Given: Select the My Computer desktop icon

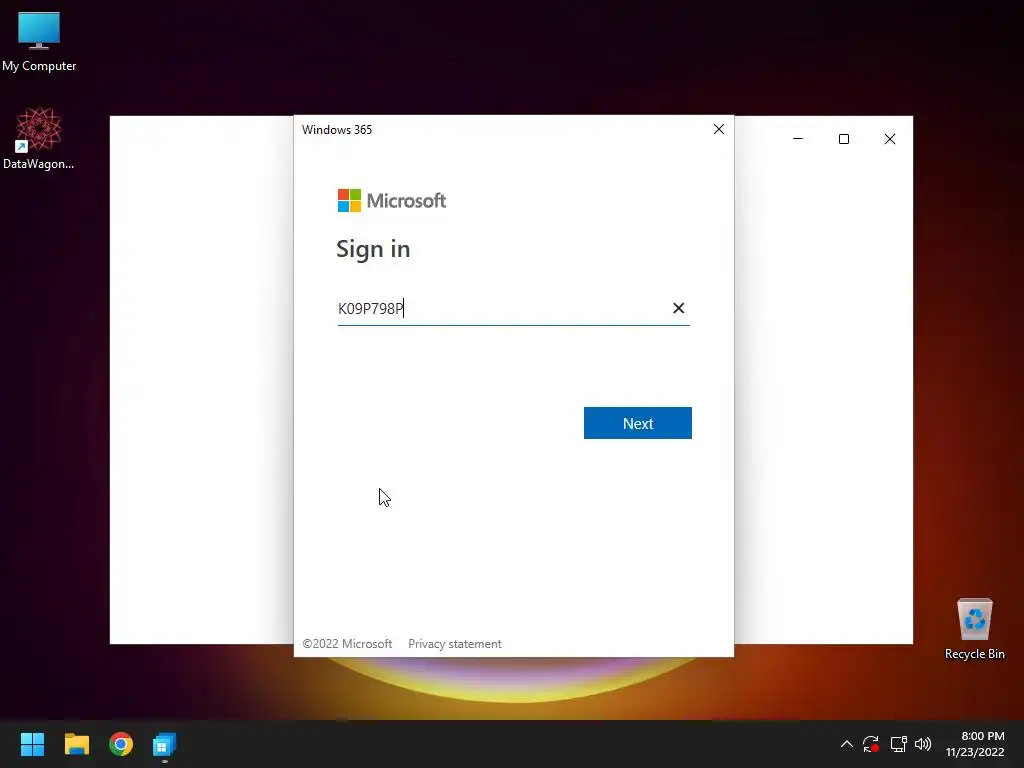Looking at the screenshot, I should click(39, 41).
